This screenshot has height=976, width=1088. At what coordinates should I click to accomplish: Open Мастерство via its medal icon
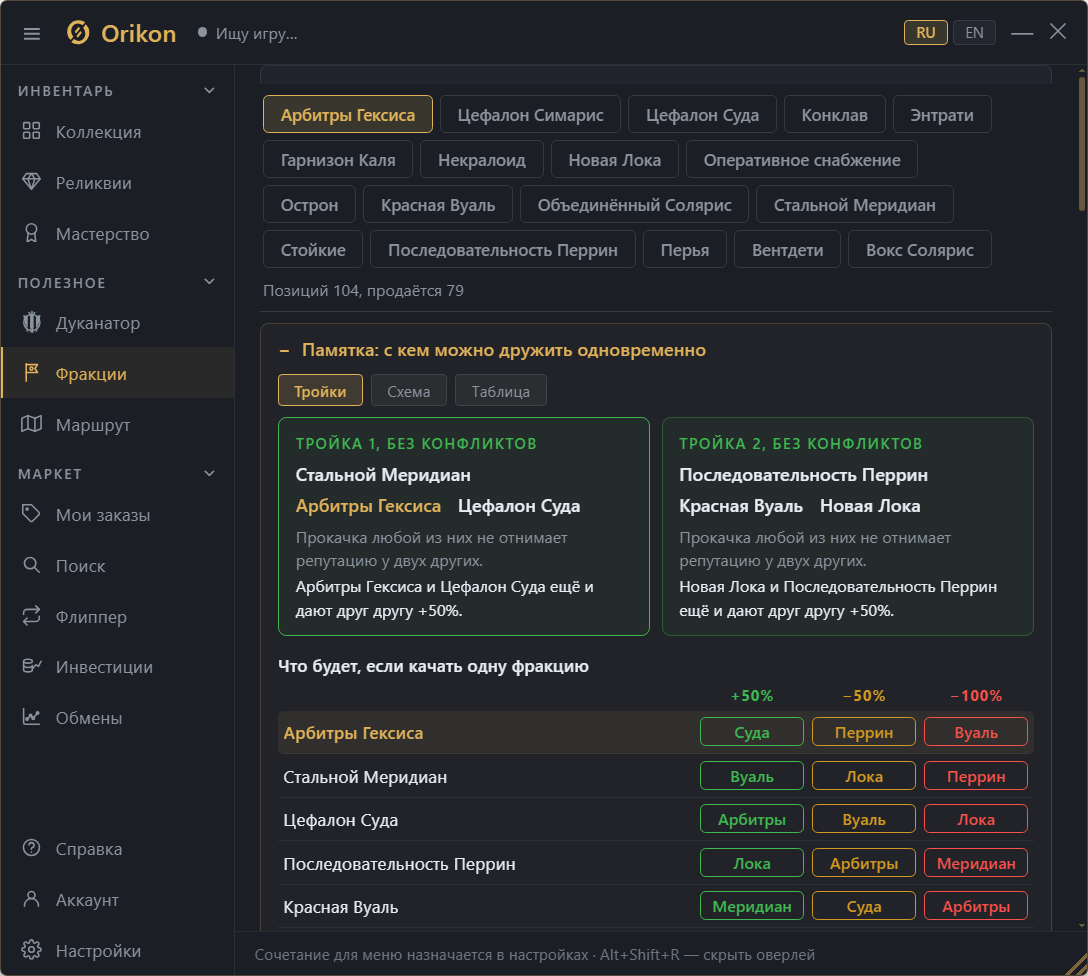(x=31, y=233)
